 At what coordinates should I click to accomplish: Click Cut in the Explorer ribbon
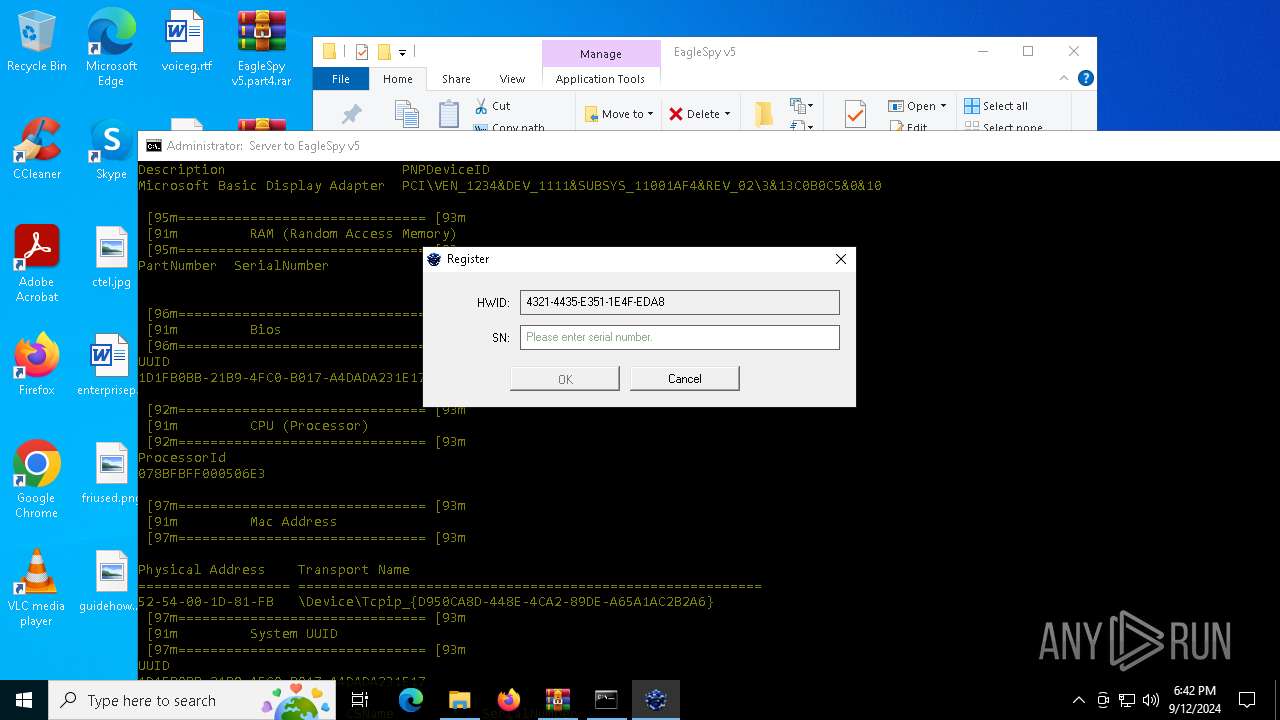(x=493, y=105)
